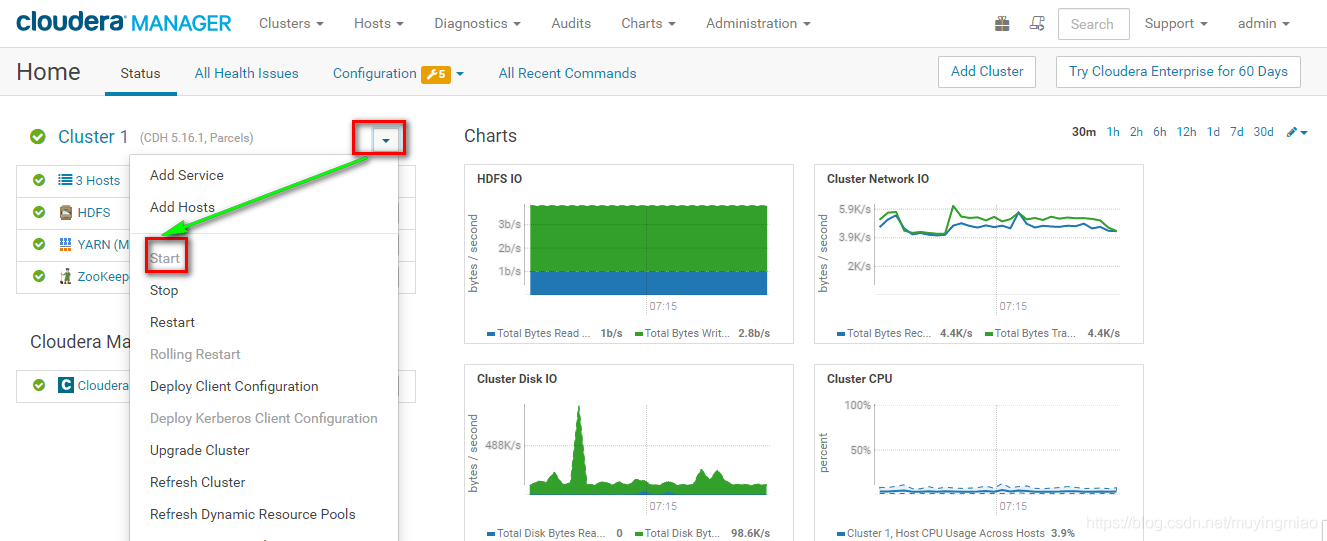Open the Cluster 1 link
Image resolution: width=1327 pixels, height=541 pixels.
pyautogui.click(x=93, y=137)
